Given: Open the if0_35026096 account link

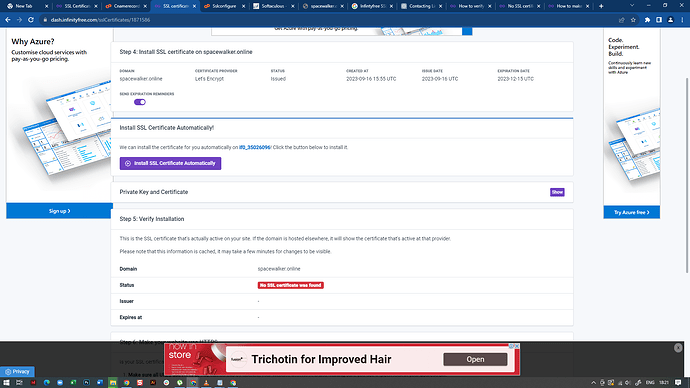Looking at the screenshot, I should (255, 147).
